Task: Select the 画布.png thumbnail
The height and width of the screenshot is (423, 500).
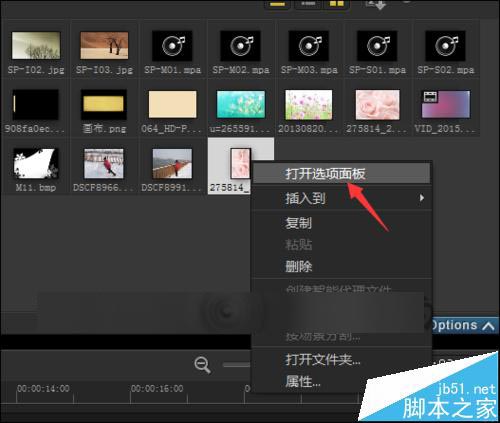Action: pyautogui.click(x=104, y=104)
